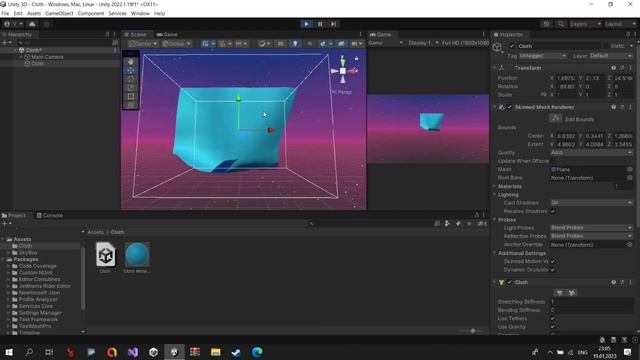Open the Tag dropdown
This screenshot has height=360, width=640.
point(542,56)
